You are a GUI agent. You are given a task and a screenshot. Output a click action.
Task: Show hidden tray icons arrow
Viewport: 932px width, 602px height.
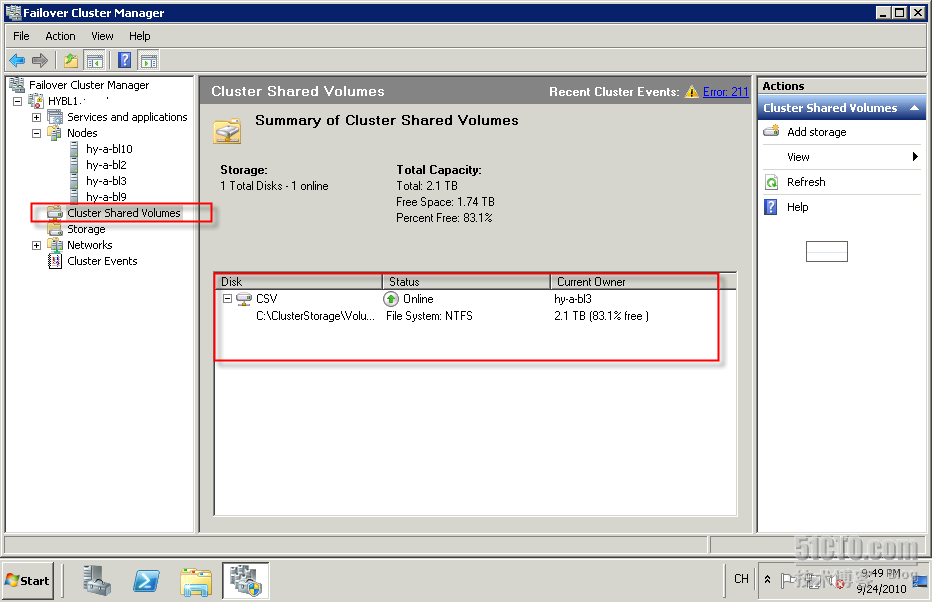tap(767, 579)
